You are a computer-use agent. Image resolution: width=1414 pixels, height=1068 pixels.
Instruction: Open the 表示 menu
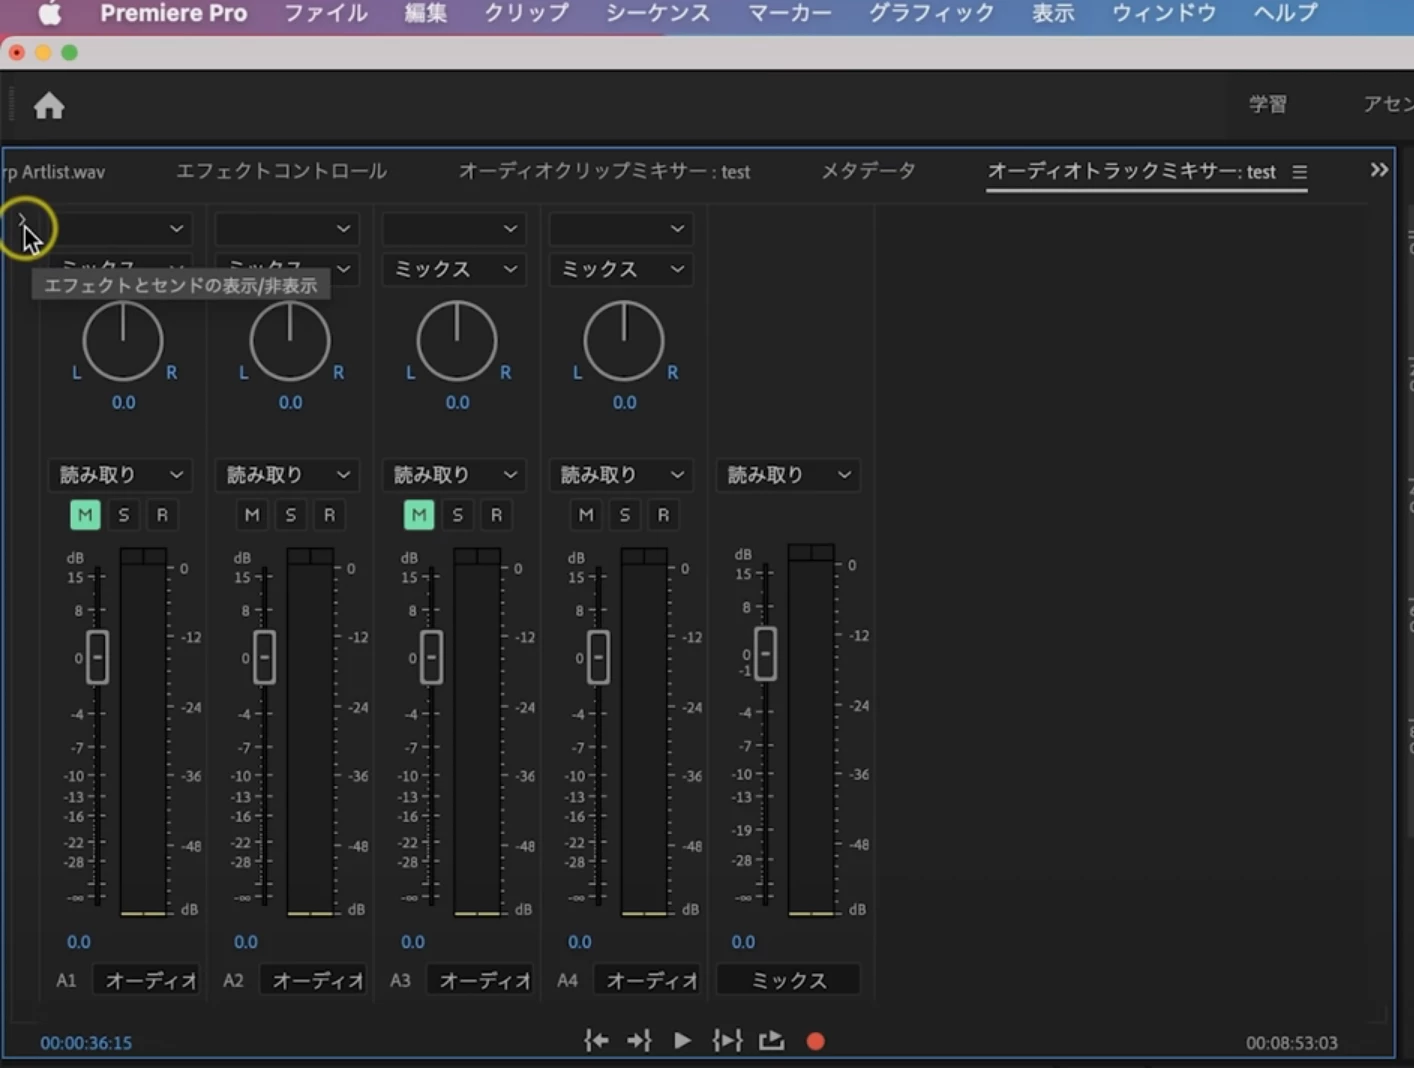[1053, 14]
